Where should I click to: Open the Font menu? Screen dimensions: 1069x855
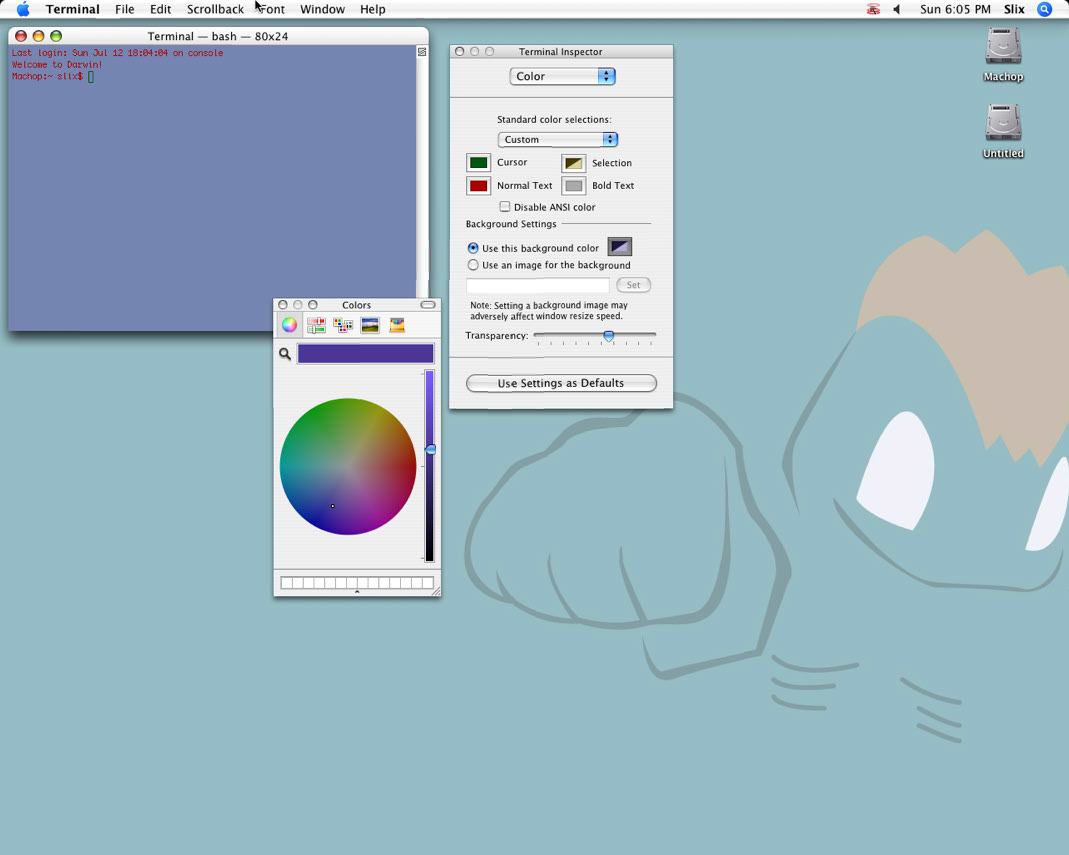click(x=272, y=9)
